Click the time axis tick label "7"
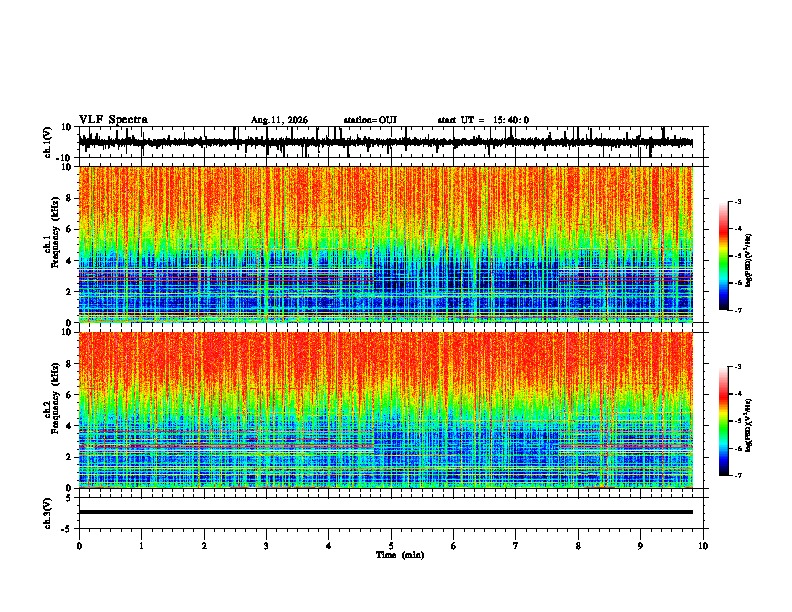 516,546
